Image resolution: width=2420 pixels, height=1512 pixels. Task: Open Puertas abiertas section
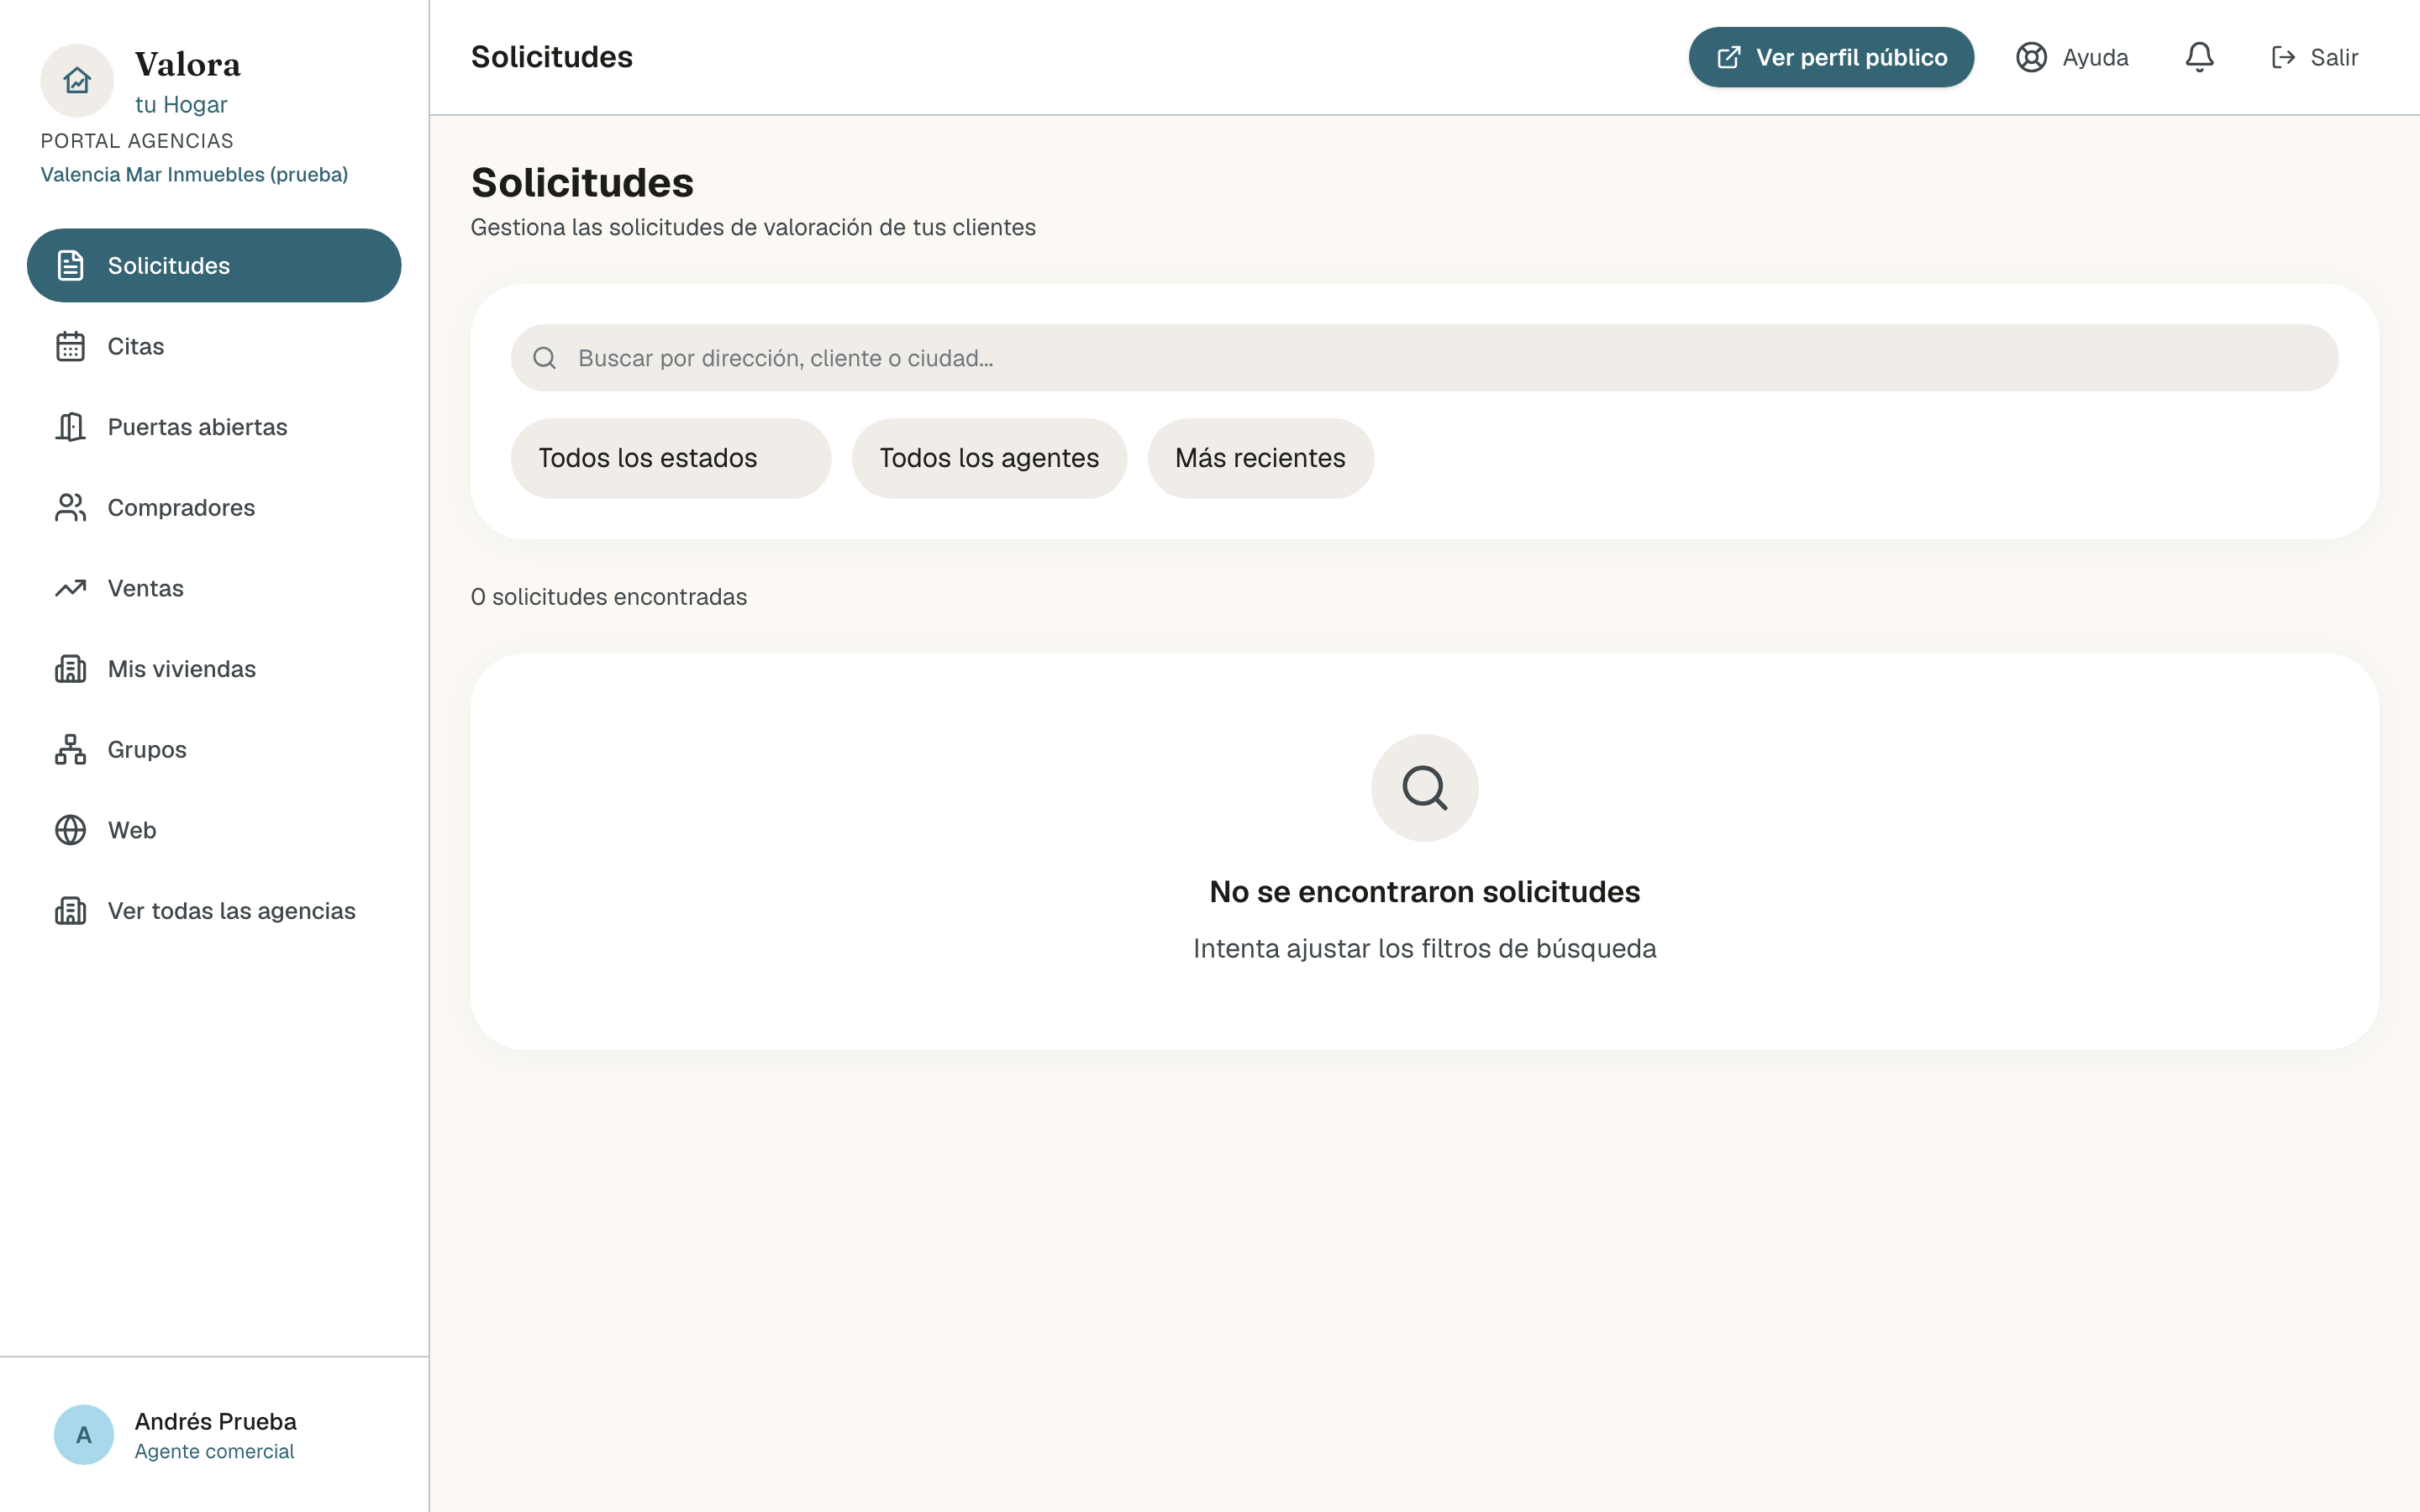(214, 427)
